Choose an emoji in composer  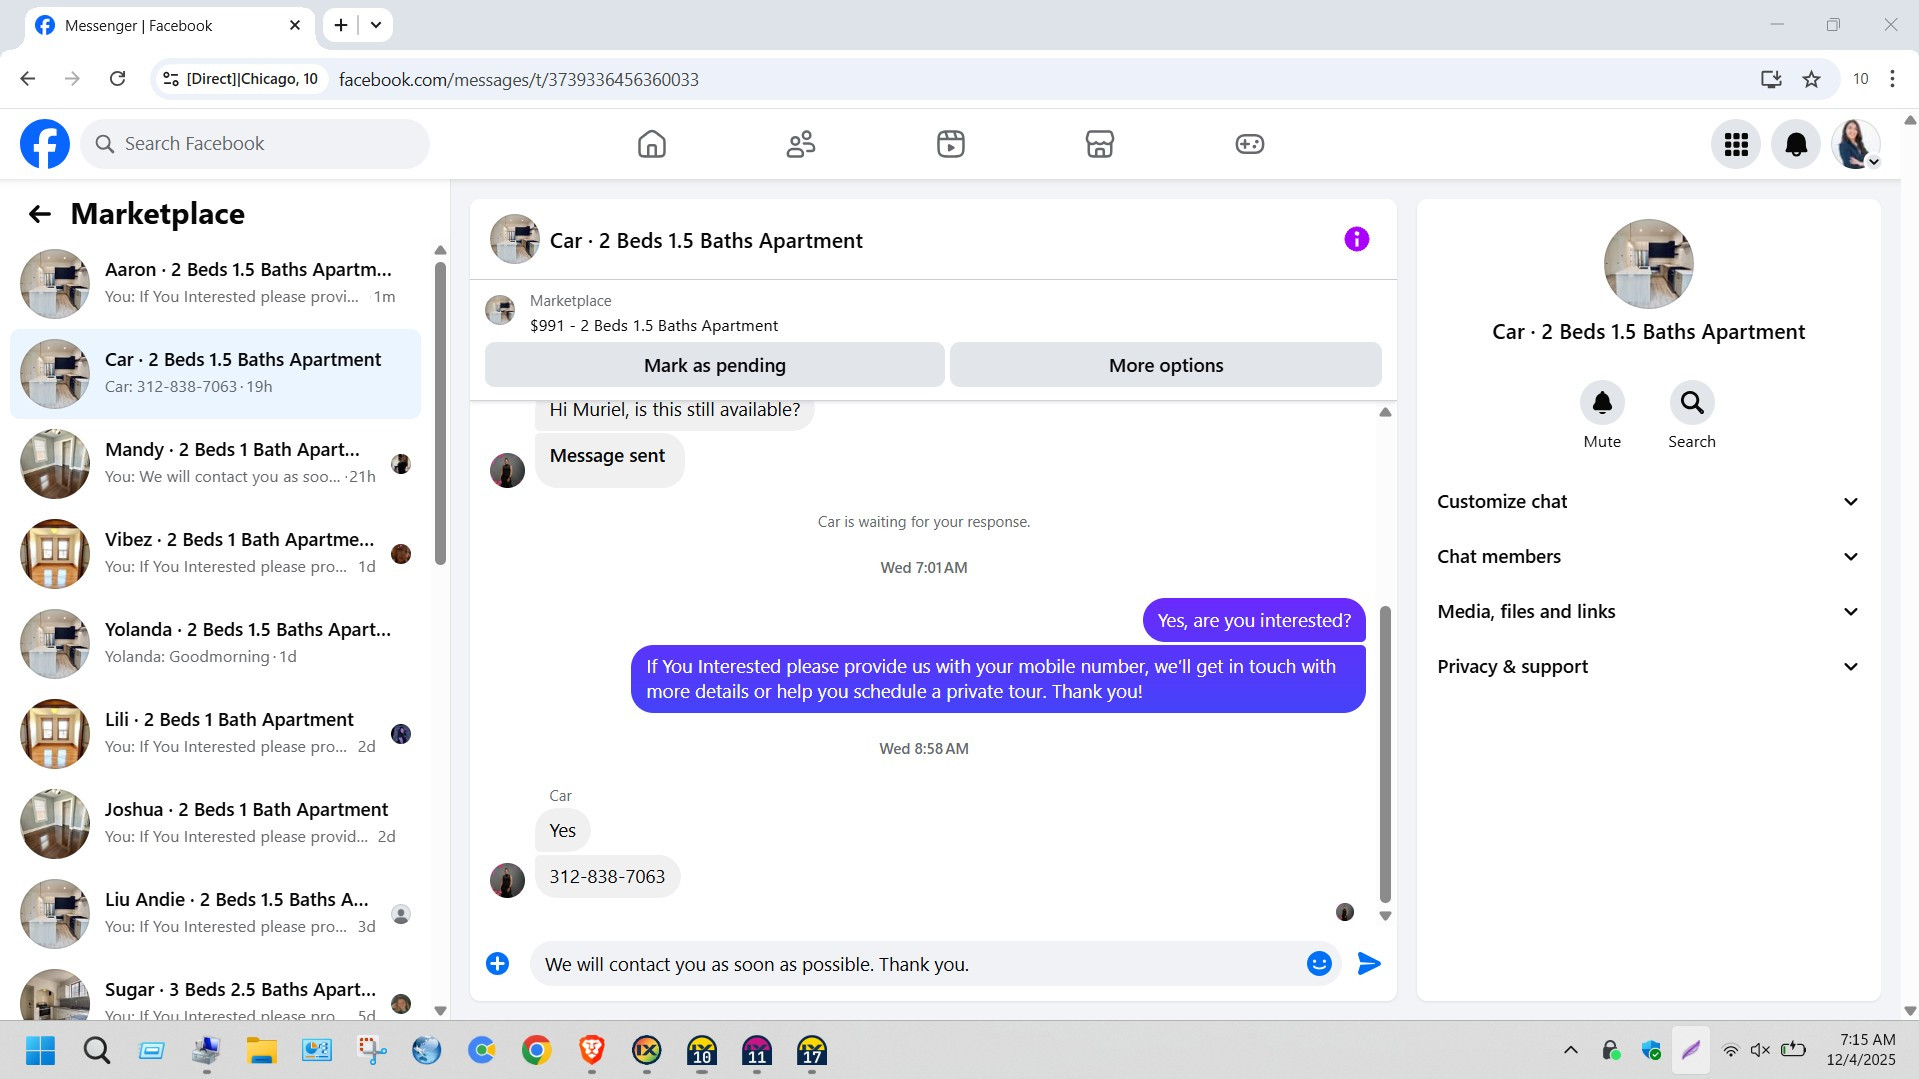(x=1319, y=963)
